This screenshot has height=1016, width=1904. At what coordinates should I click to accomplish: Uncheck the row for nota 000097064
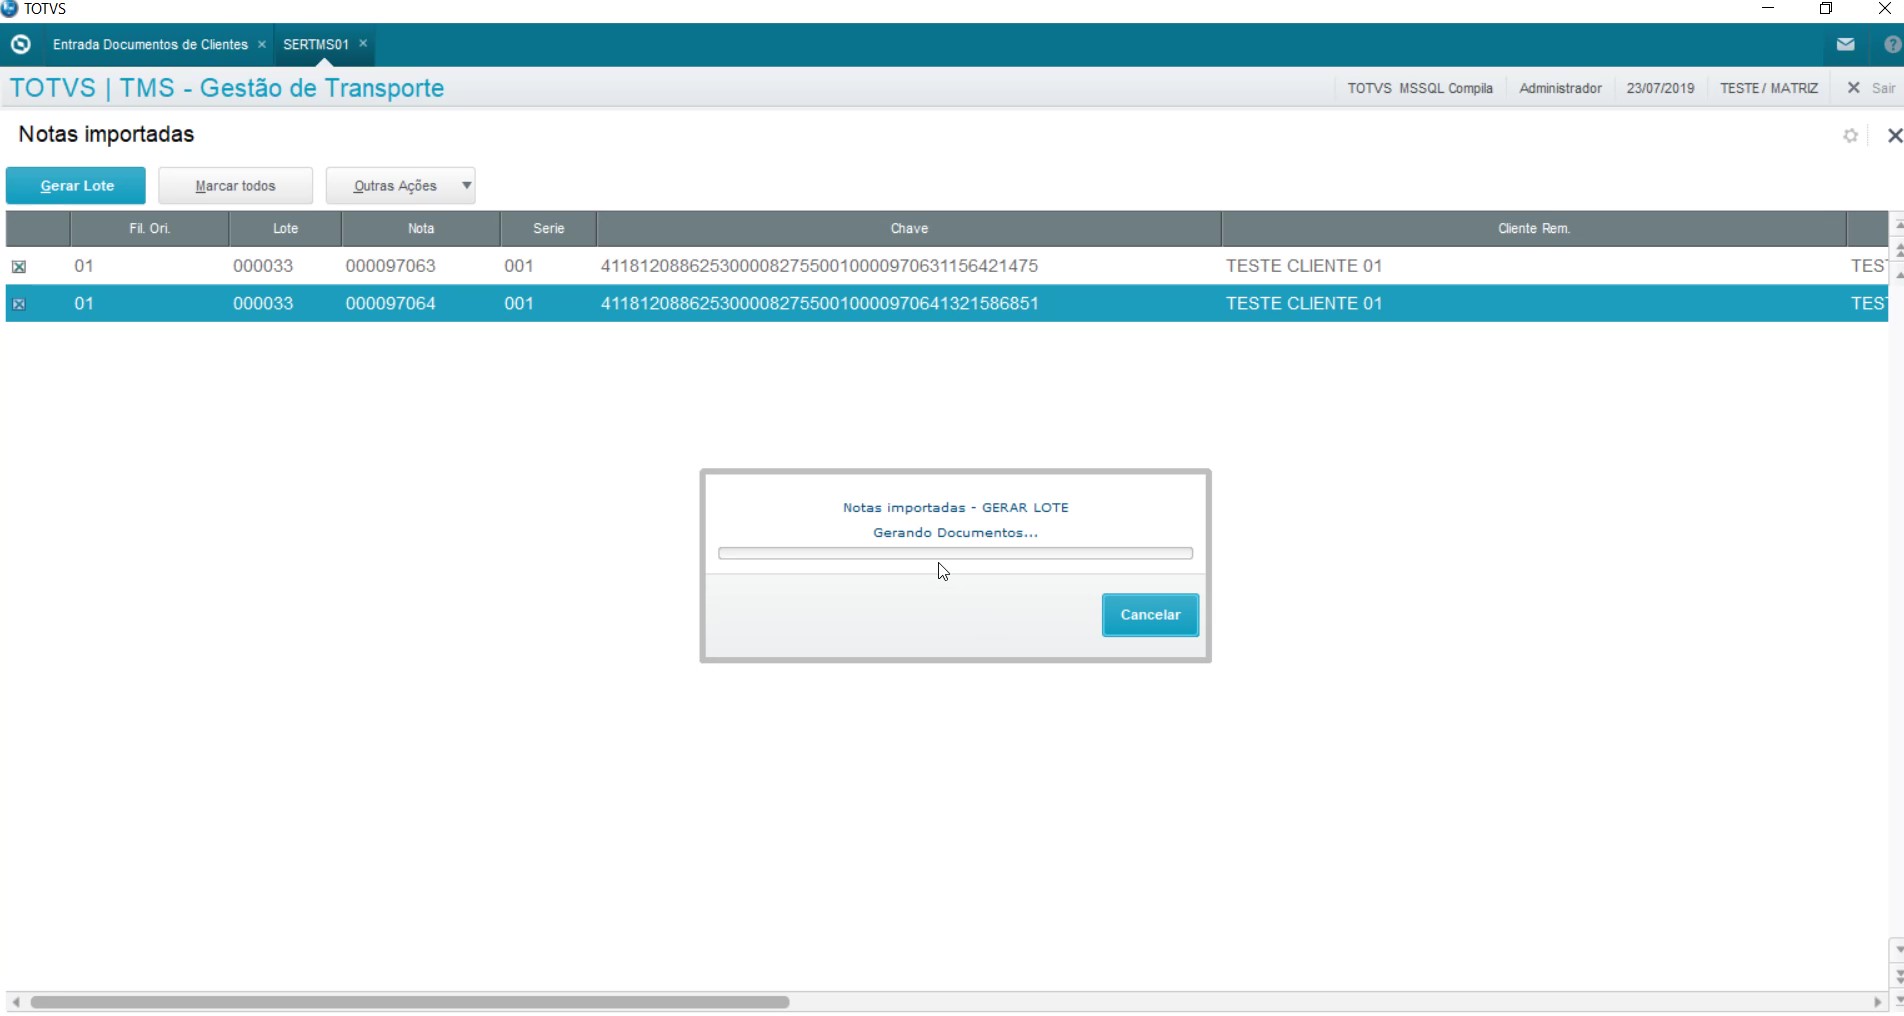tap(18, 304)
